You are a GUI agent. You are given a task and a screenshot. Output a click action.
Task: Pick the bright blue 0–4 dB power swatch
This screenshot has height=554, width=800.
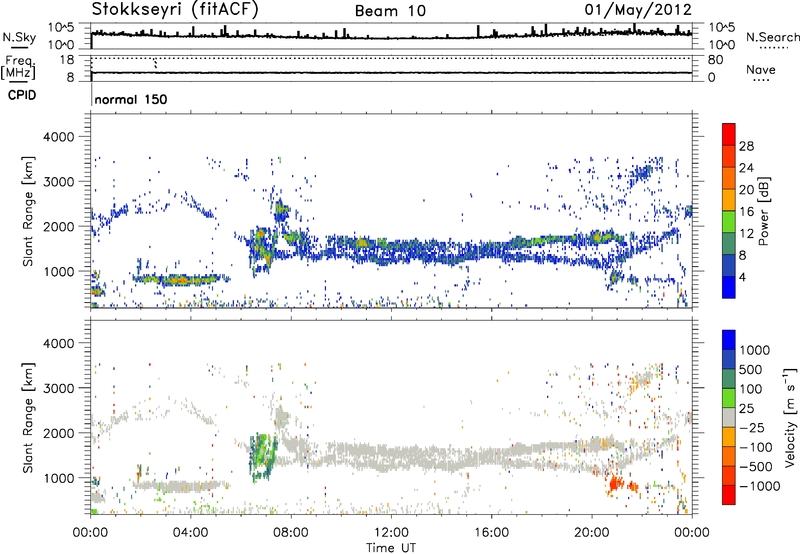pos(729,287)
